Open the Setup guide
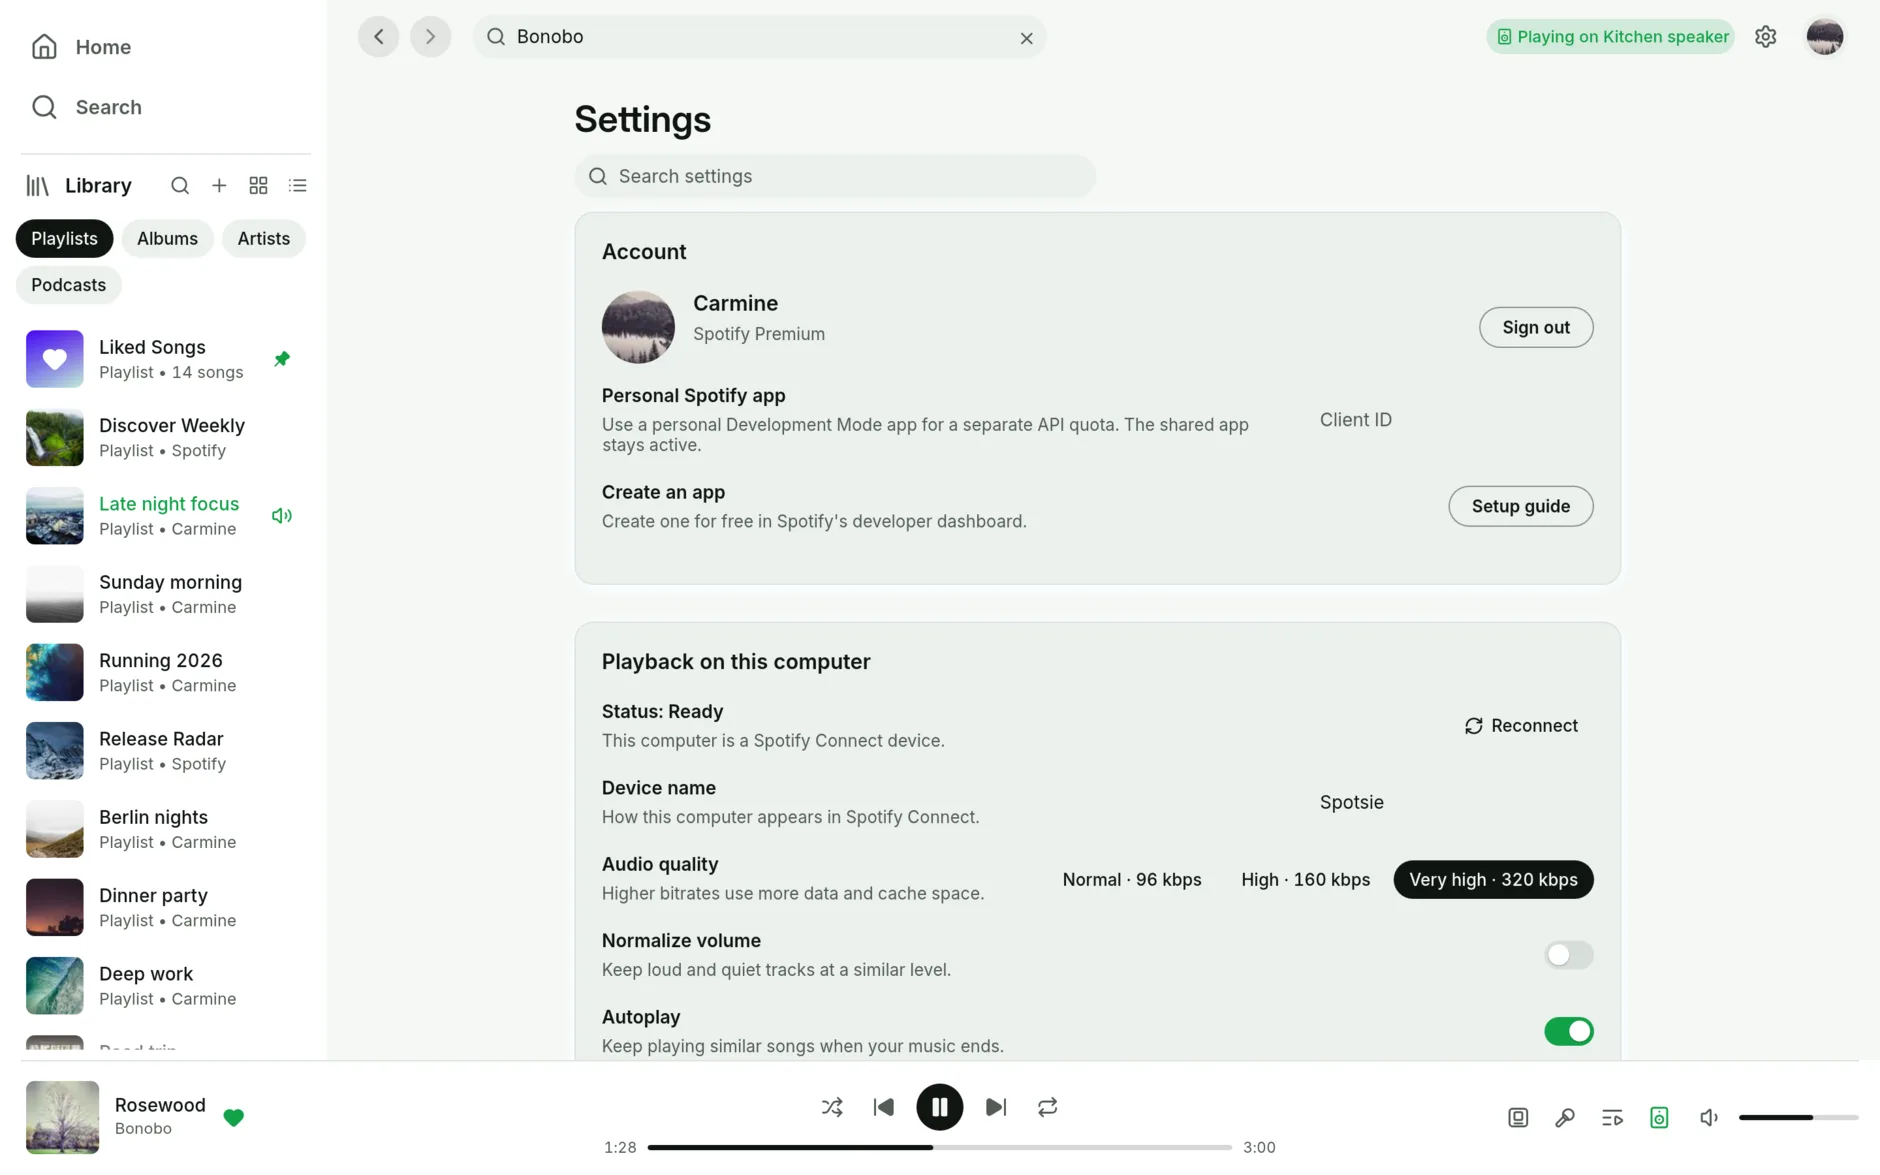Viewport: 1880px width, 1175px height. [x=1520, y=506]
